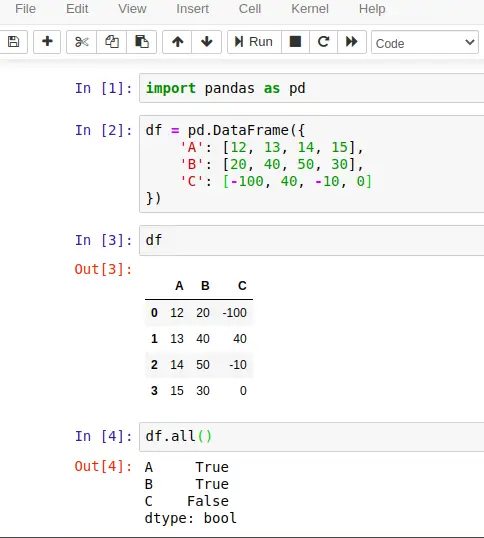The height and width of the screenshot is (538, 484).
Task: Select value 12 in column A
Action: tap(177, 313)
